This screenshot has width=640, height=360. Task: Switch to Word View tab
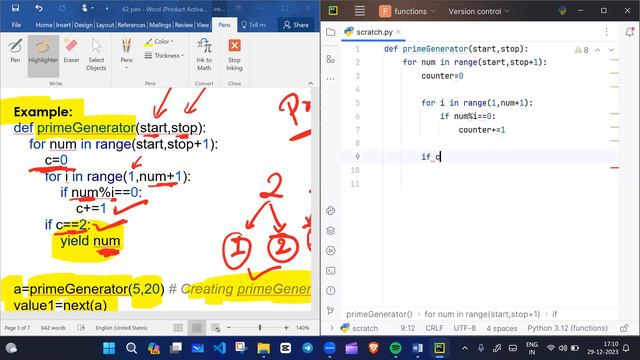202,25
